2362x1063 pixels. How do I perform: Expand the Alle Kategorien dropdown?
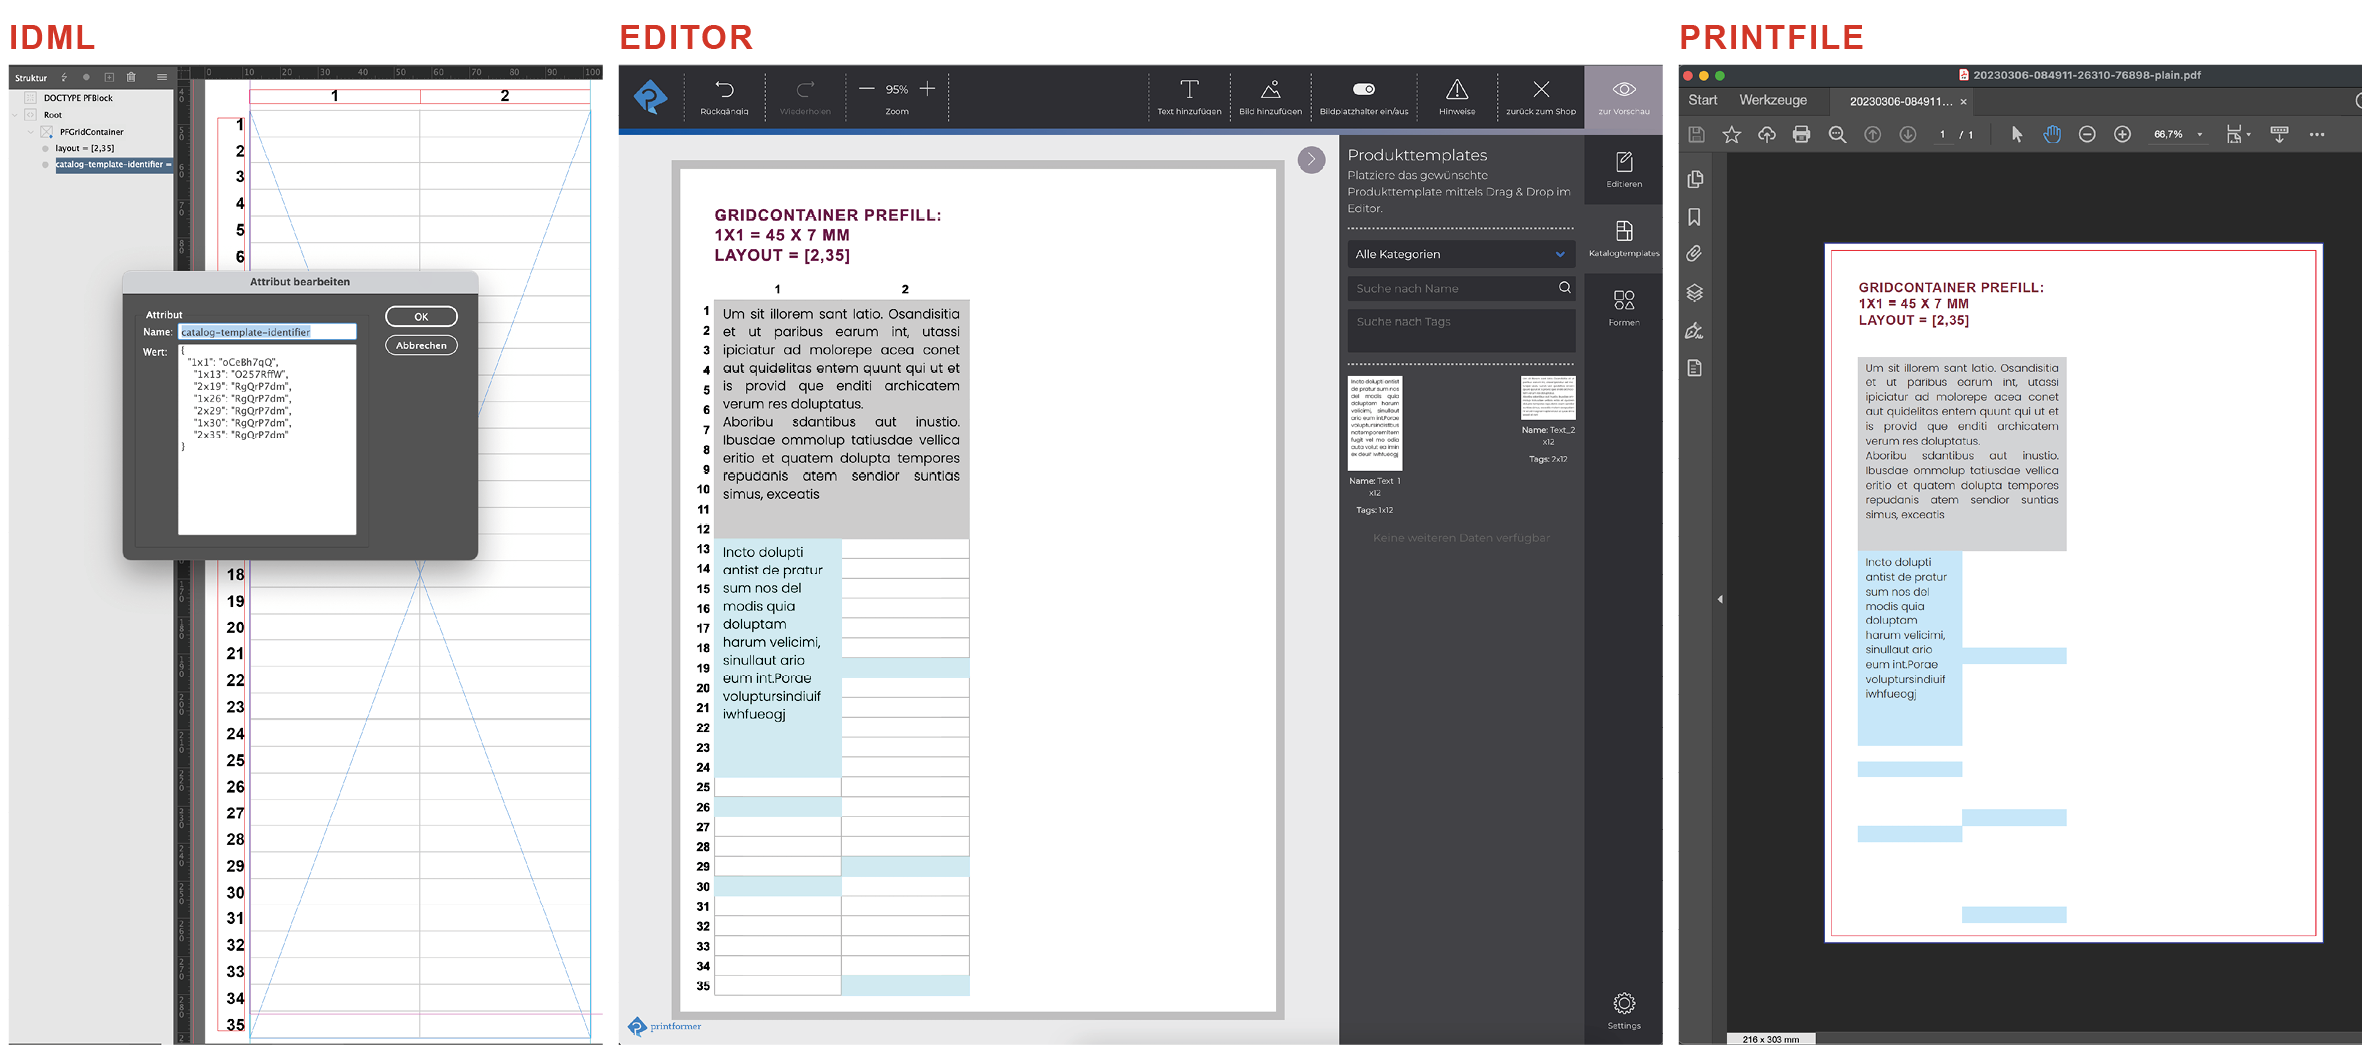[x=1460, y=255]
